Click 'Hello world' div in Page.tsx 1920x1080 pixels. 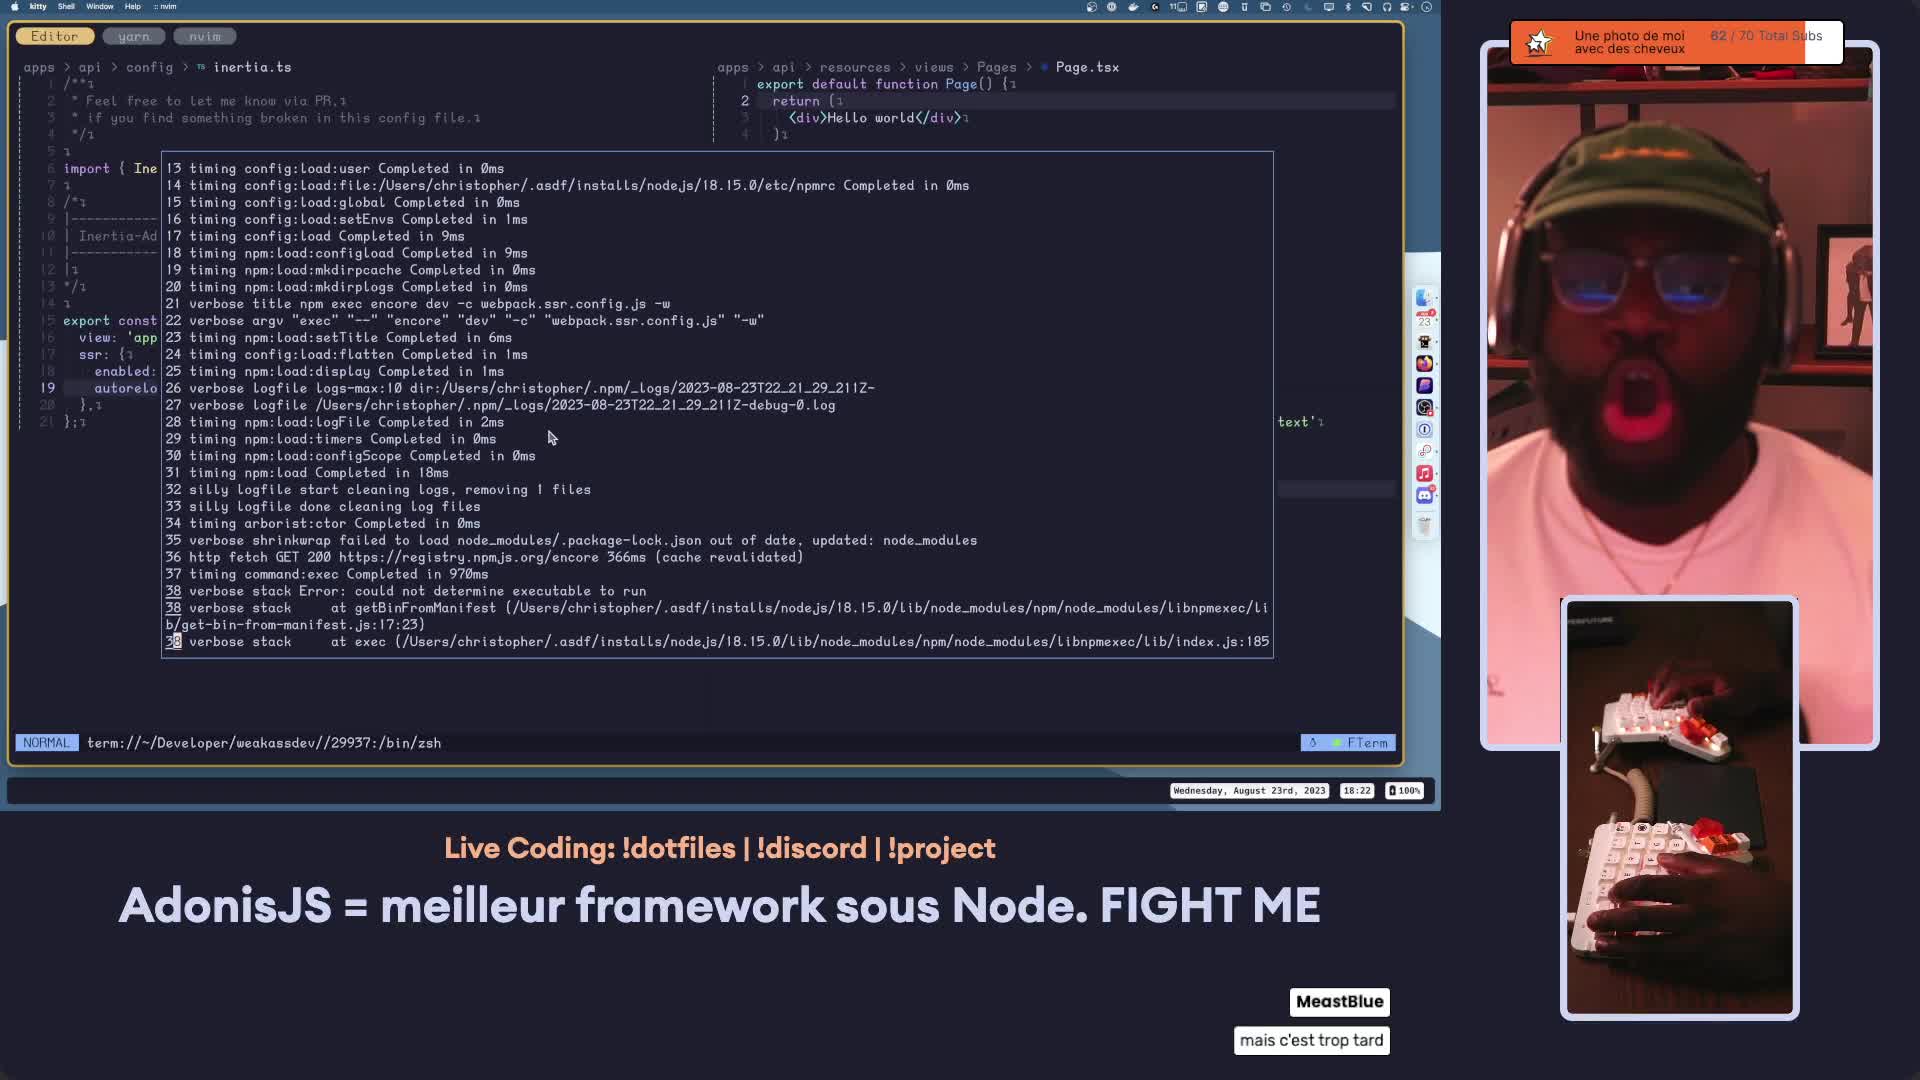pos(874,118)
